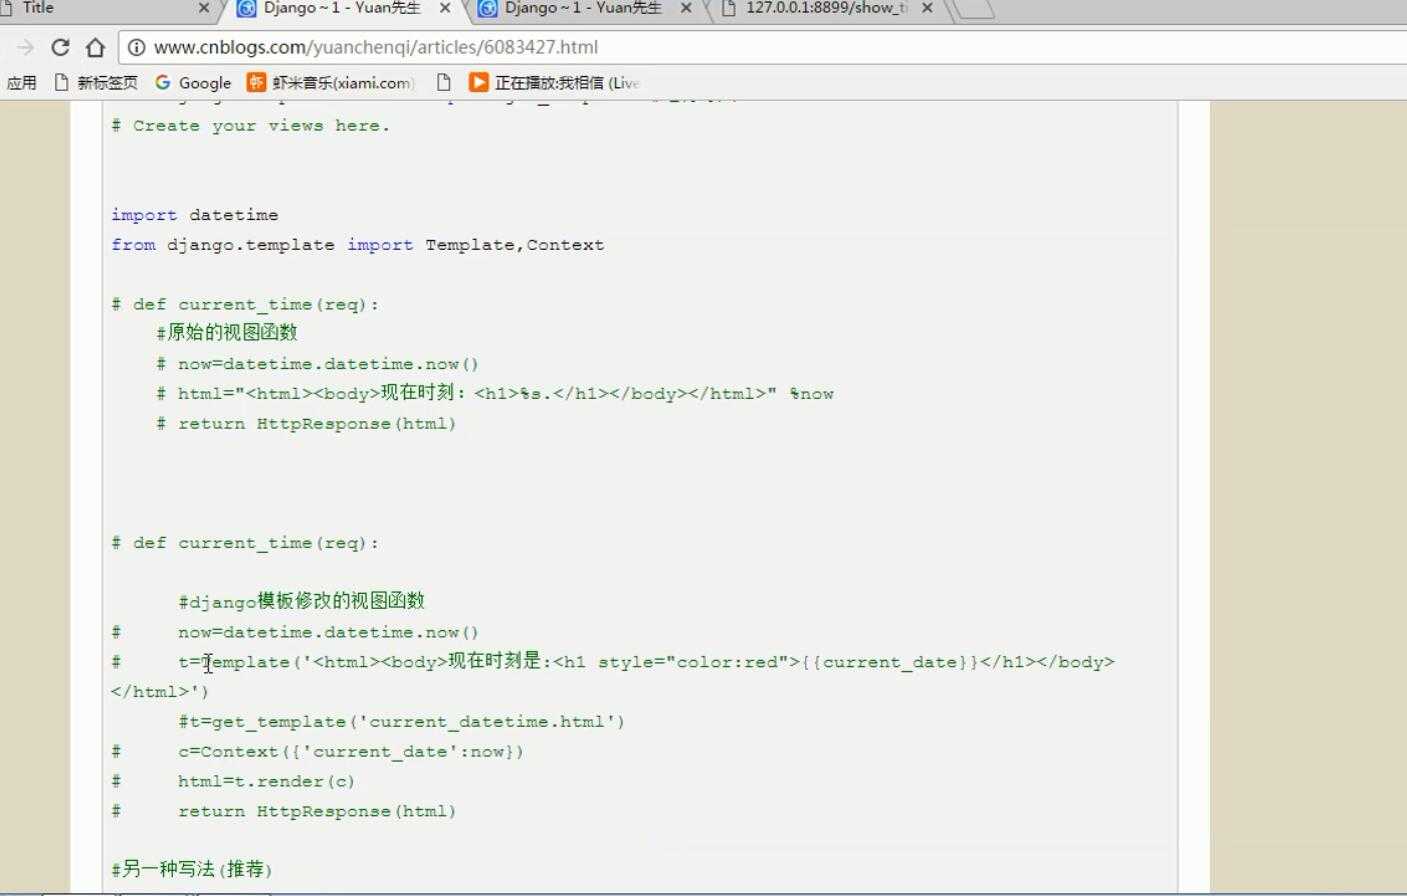Viewport: 1407px width, 896px height.
Task: Click the first '# def current_time(req):' line
Action: [245, 305]
